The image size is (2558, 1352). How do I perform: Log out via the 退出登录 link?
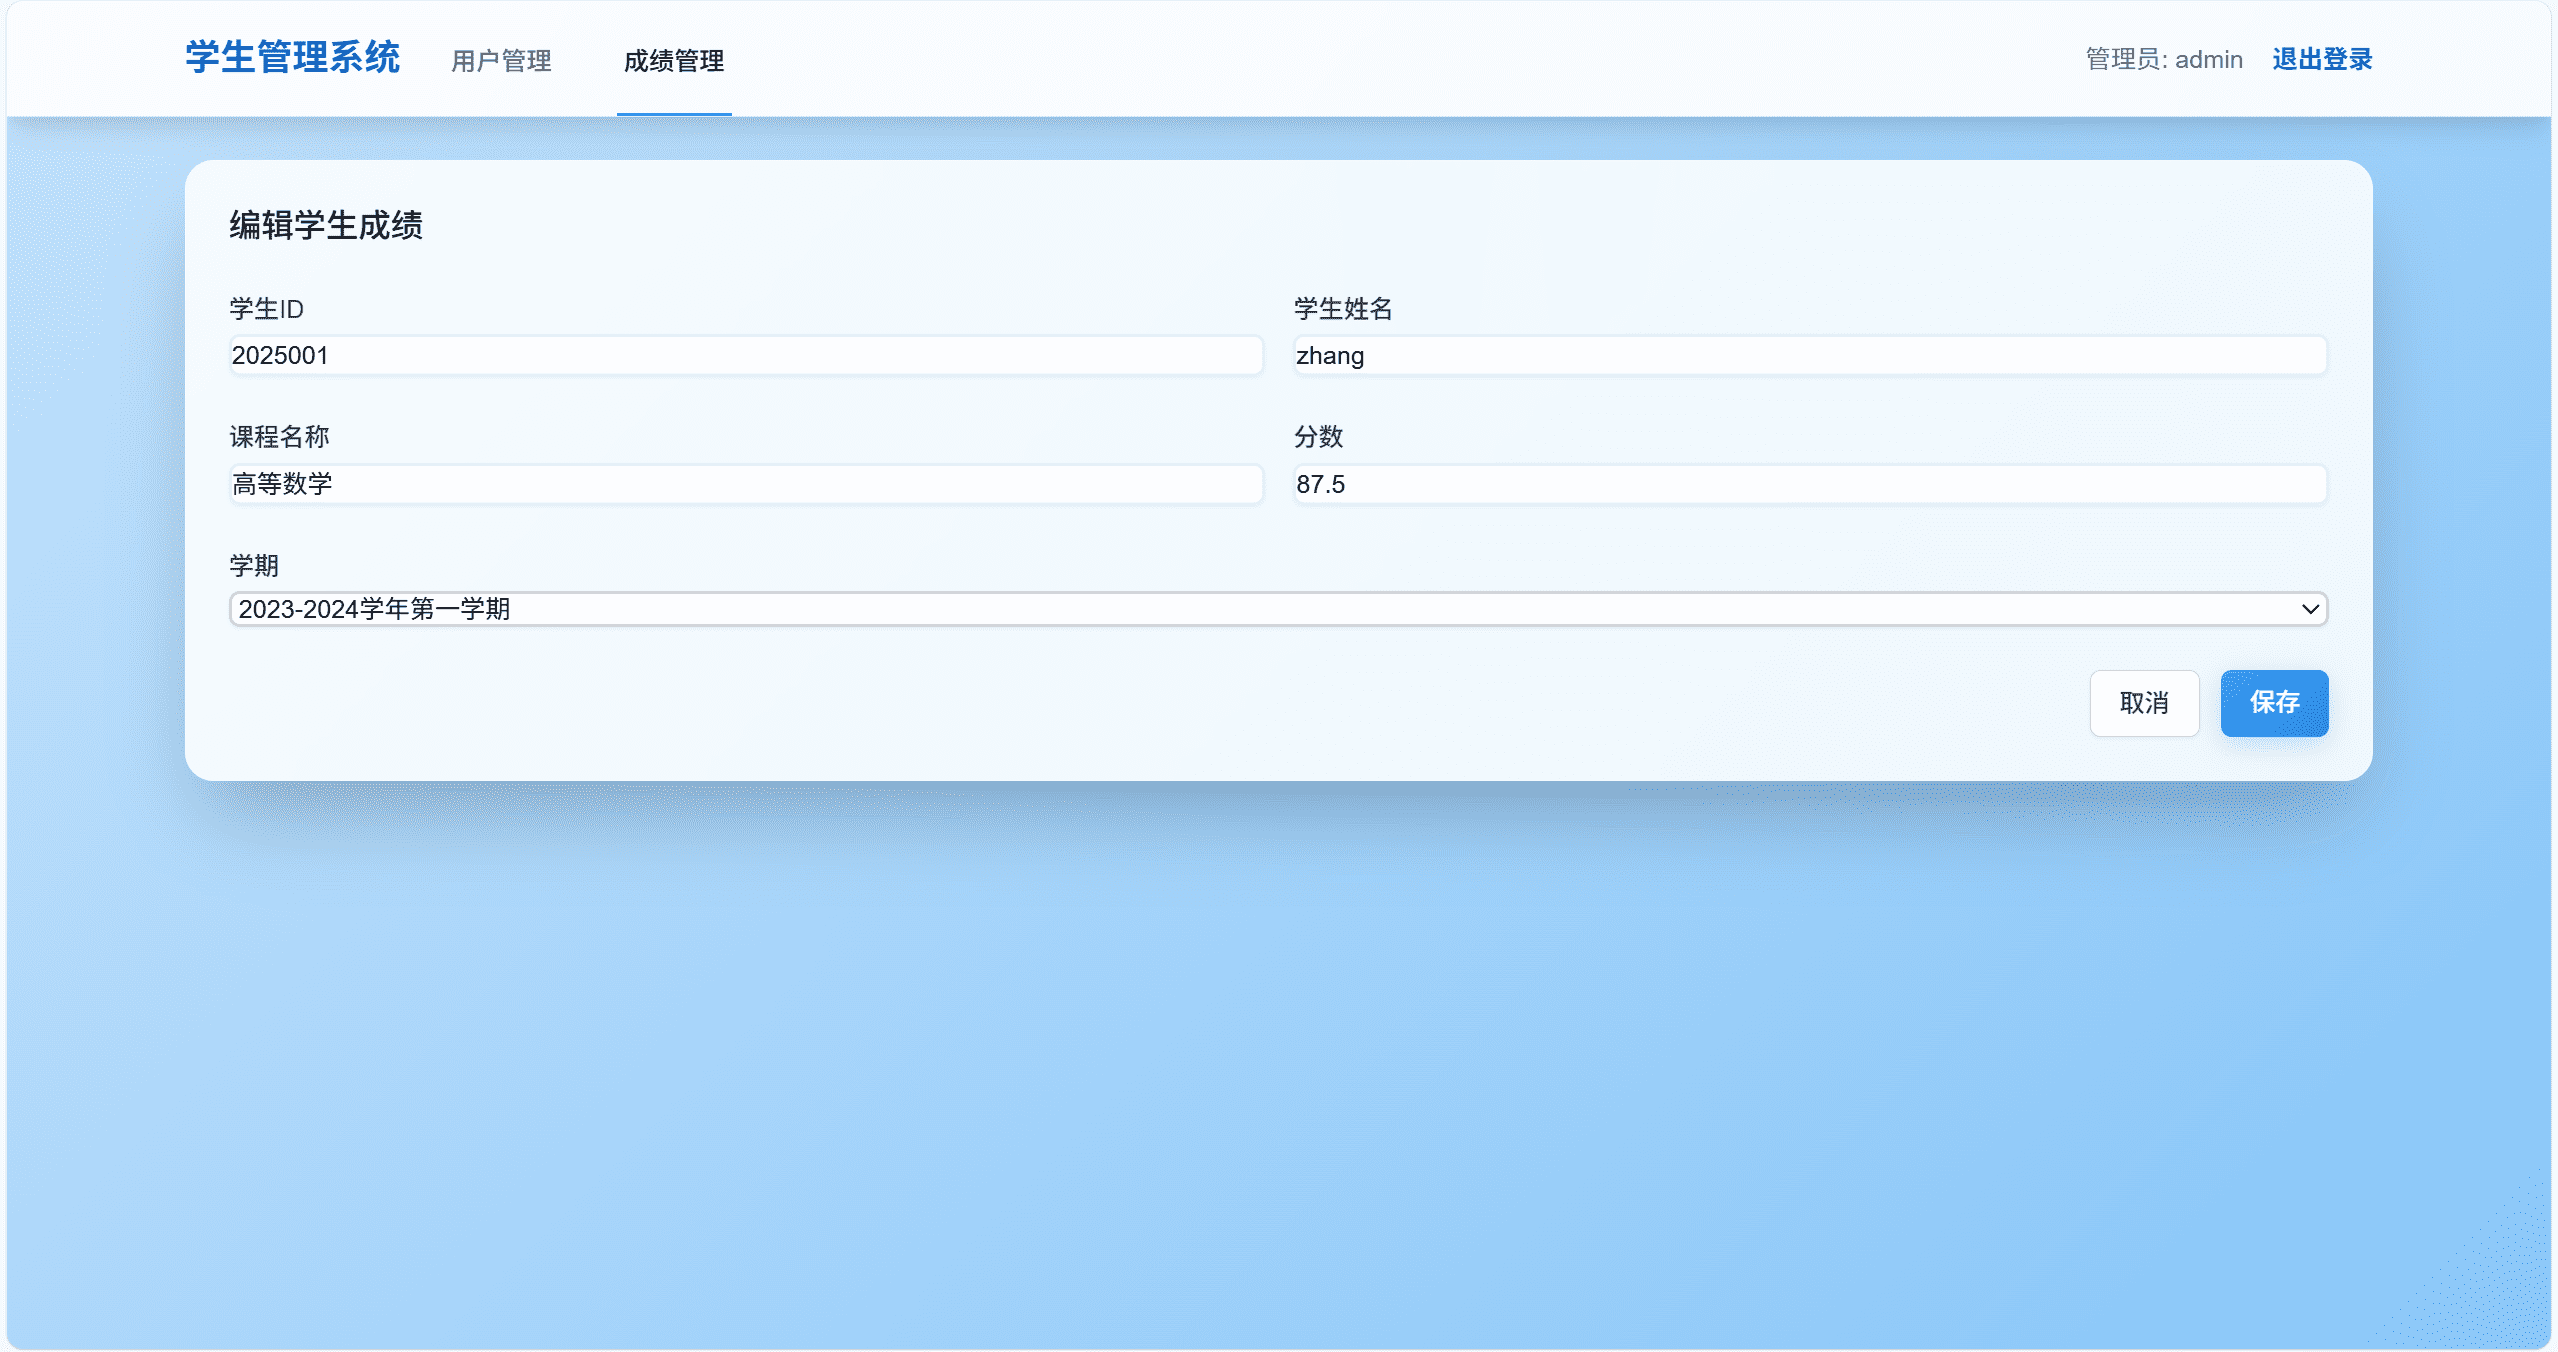click(2321, 60)
